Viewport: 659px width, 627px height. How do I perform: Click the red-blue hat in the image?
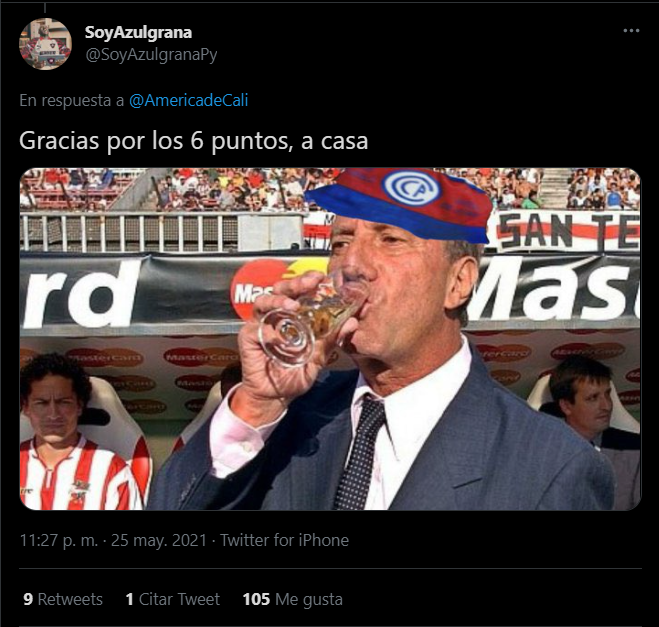[399, 205]
